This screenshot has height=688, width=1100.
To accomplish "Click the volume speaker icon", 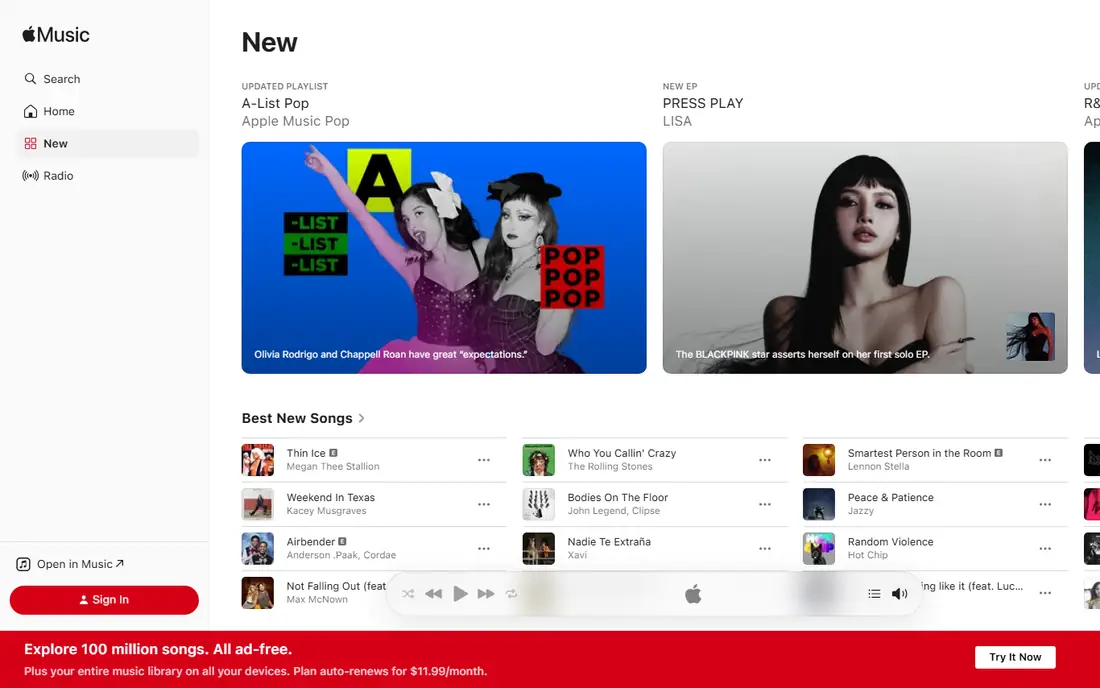I will point(899,593).
